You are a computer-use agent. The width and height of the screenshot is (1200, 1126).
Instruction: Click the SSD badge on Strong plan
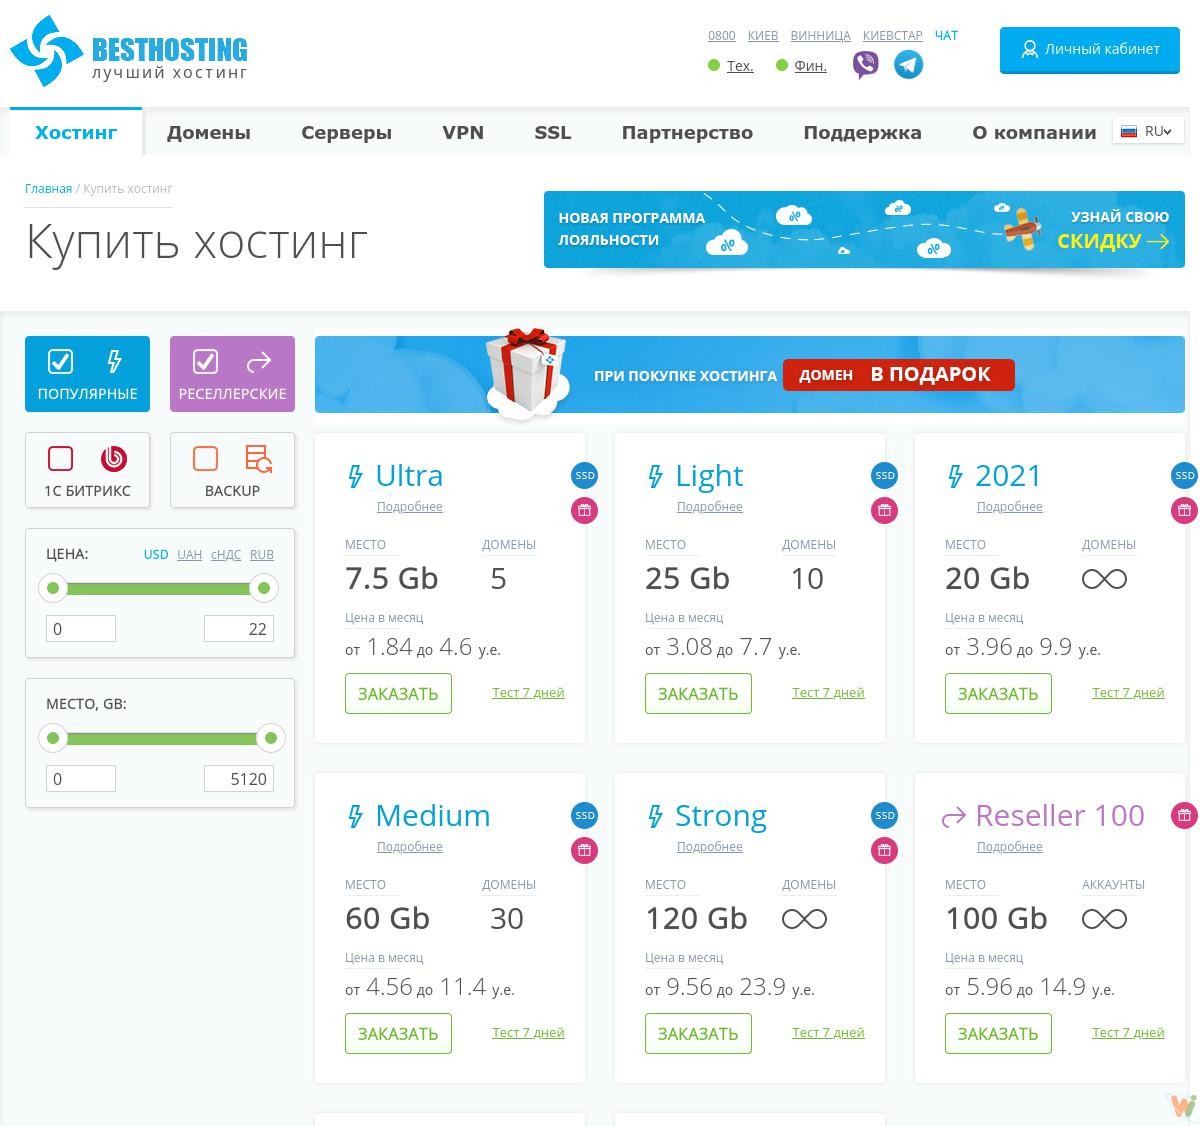click(884, 816)
